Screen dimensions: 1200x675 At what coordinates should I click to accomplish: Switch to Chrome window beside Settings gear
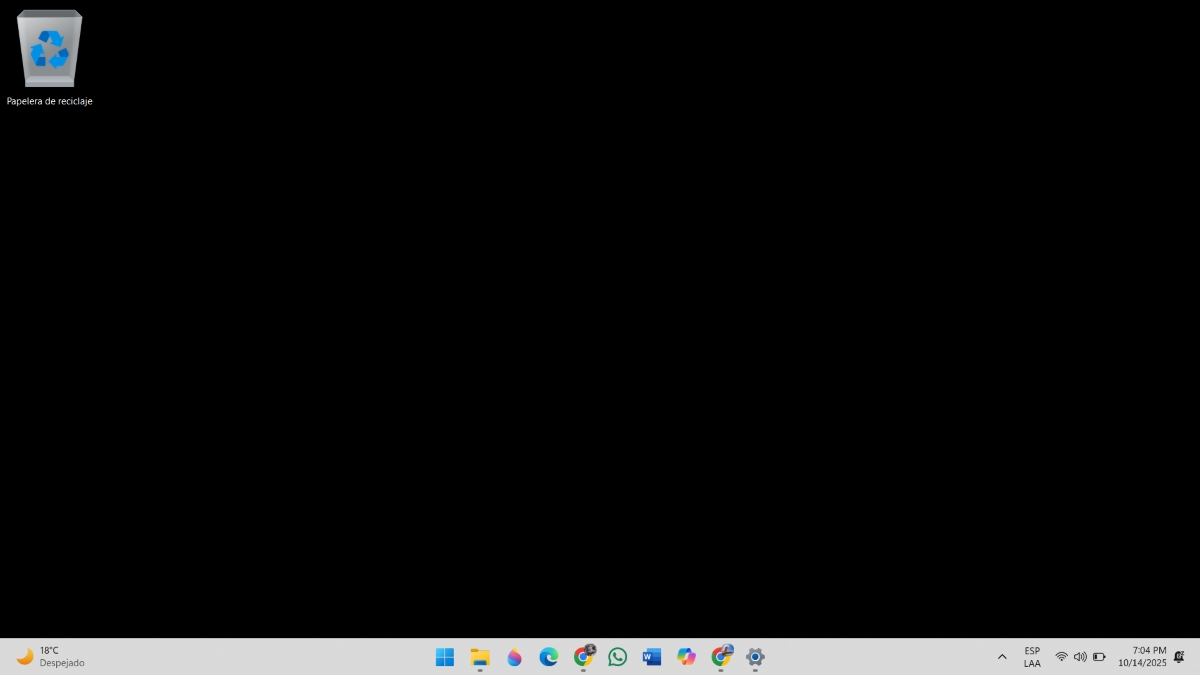tap(721, 657)
